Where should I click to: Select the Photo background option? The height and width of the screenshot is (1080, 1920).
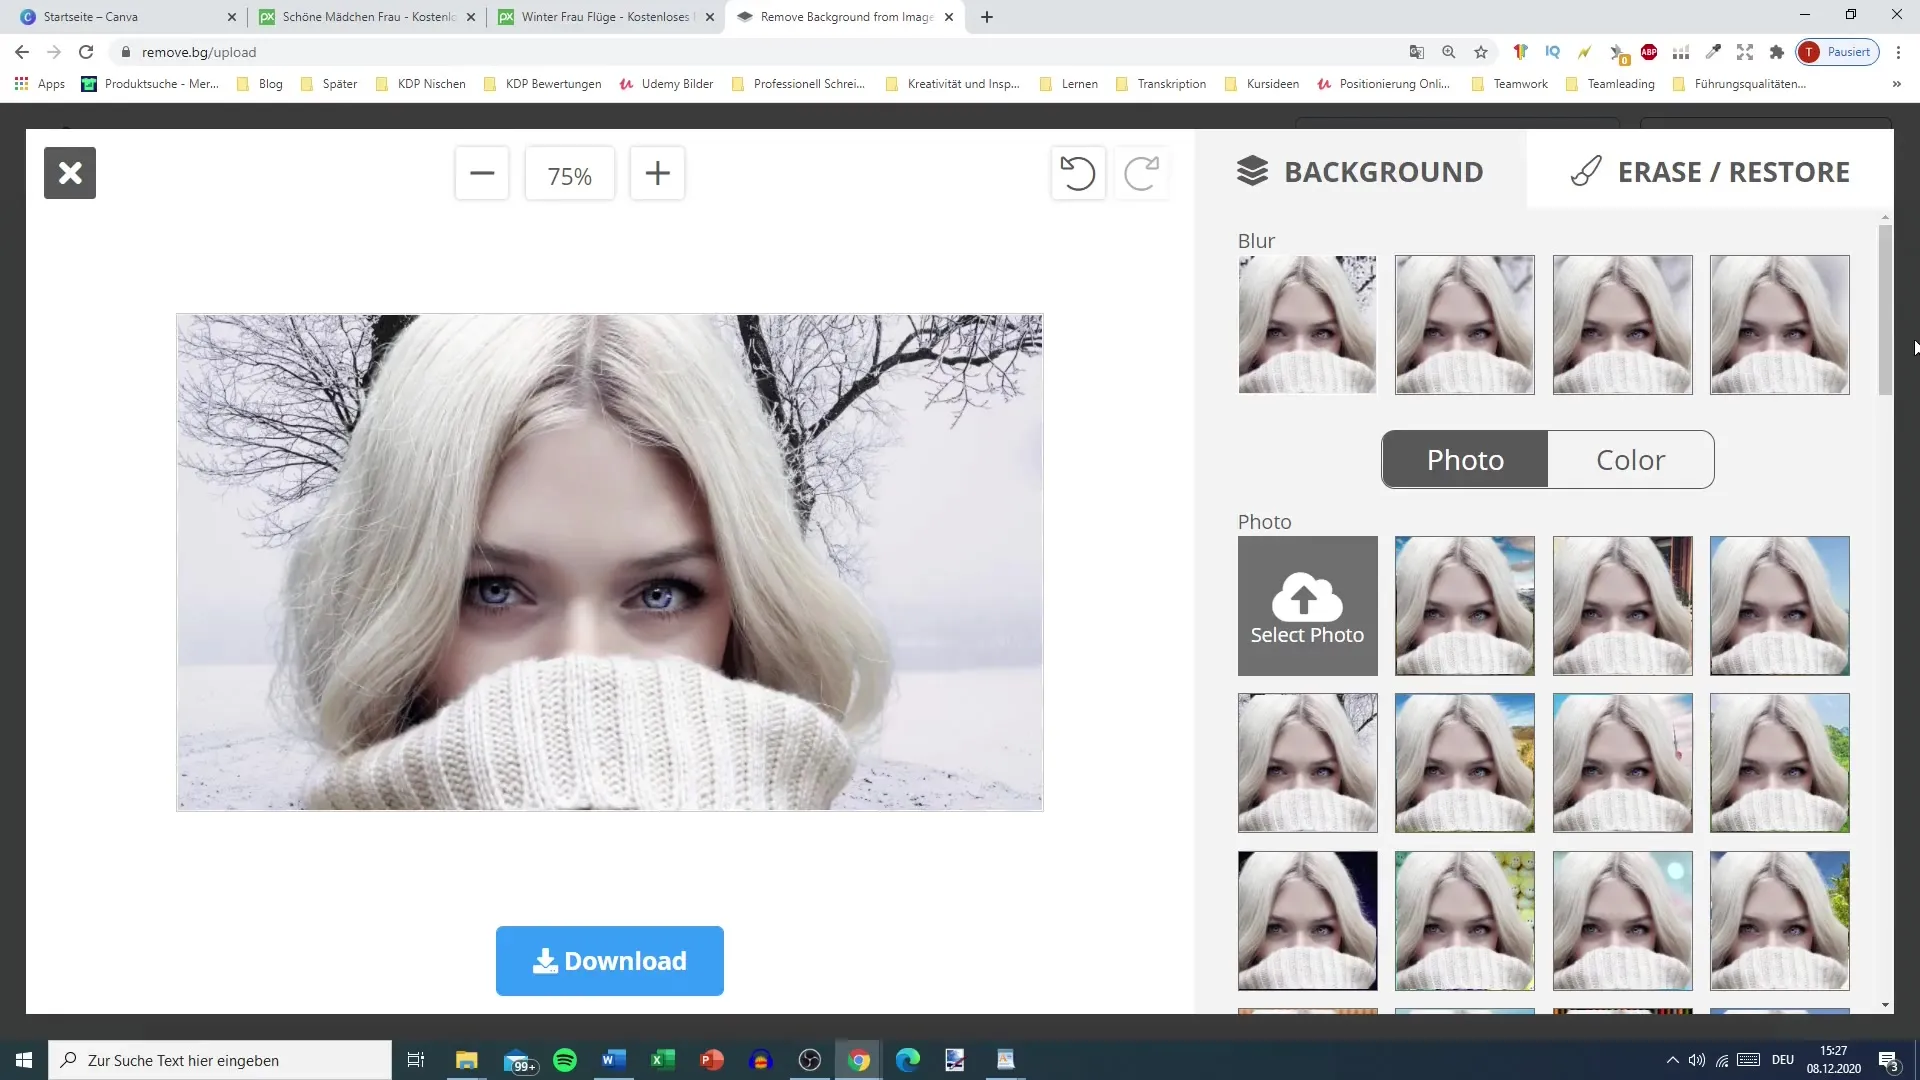(x=1465, y=460)
